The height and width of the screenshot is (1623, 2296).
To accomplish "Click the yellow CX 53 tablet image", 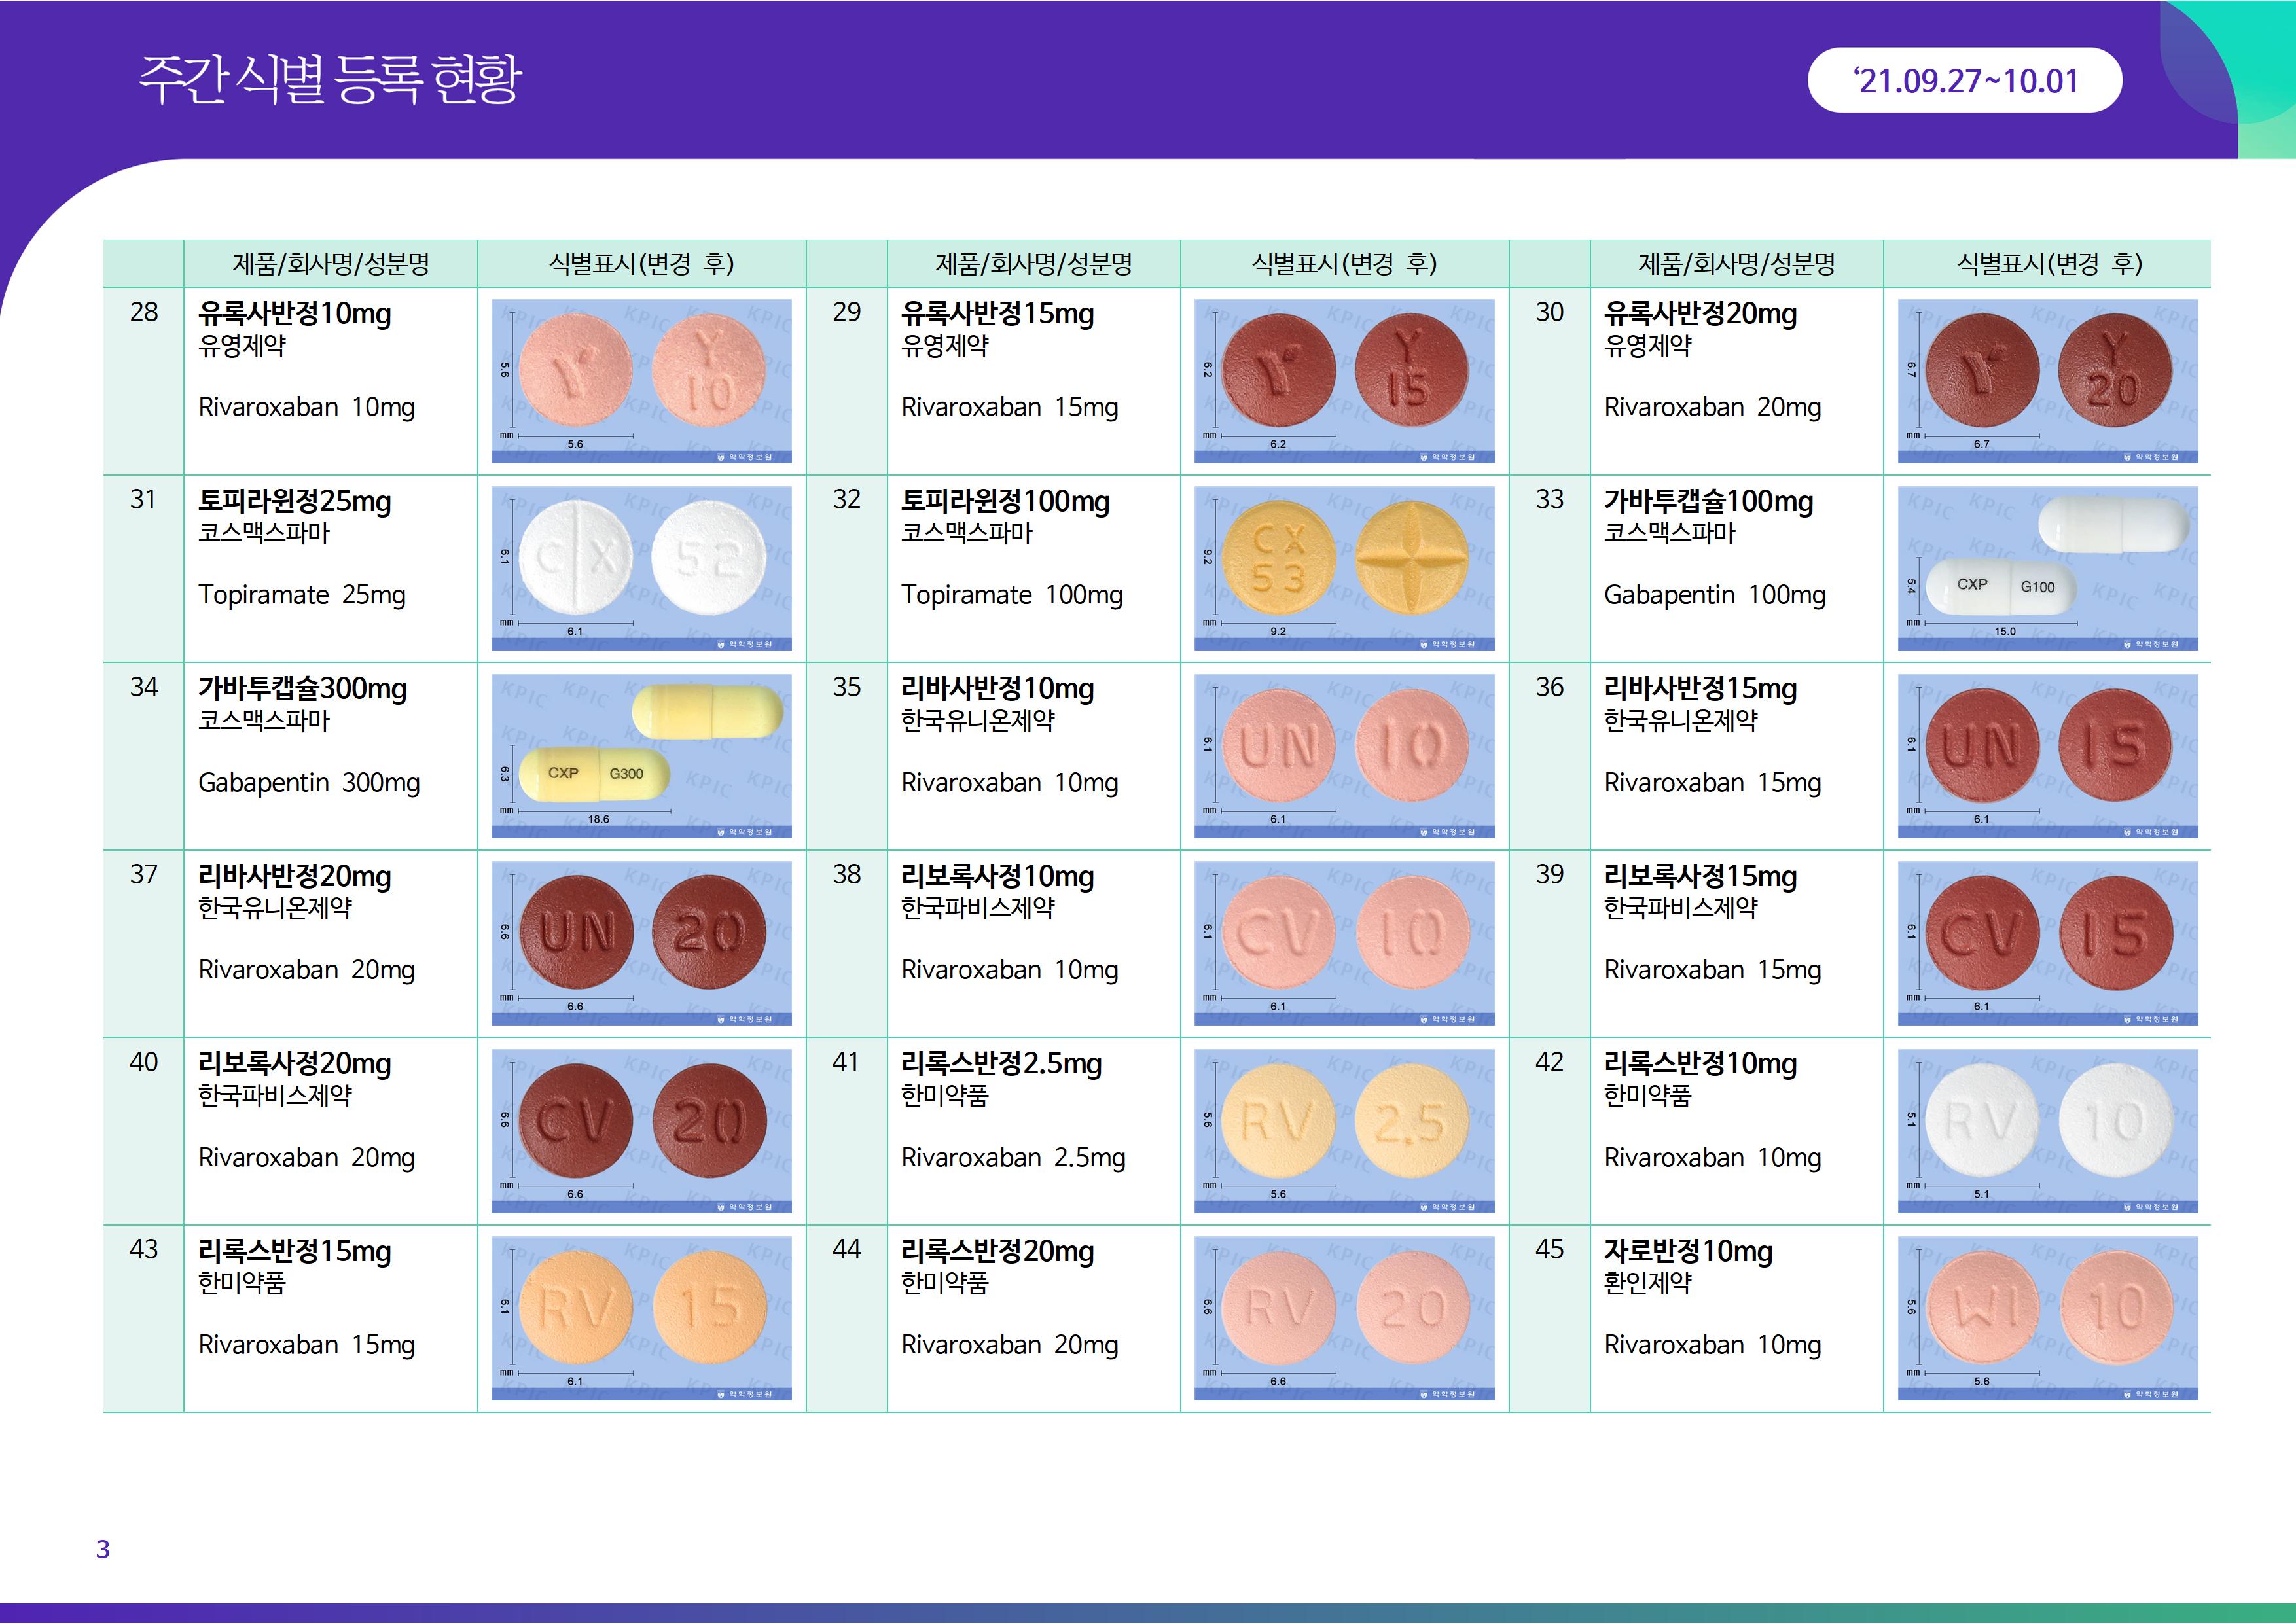I will pyautogui.click(x=1344, y=568).
